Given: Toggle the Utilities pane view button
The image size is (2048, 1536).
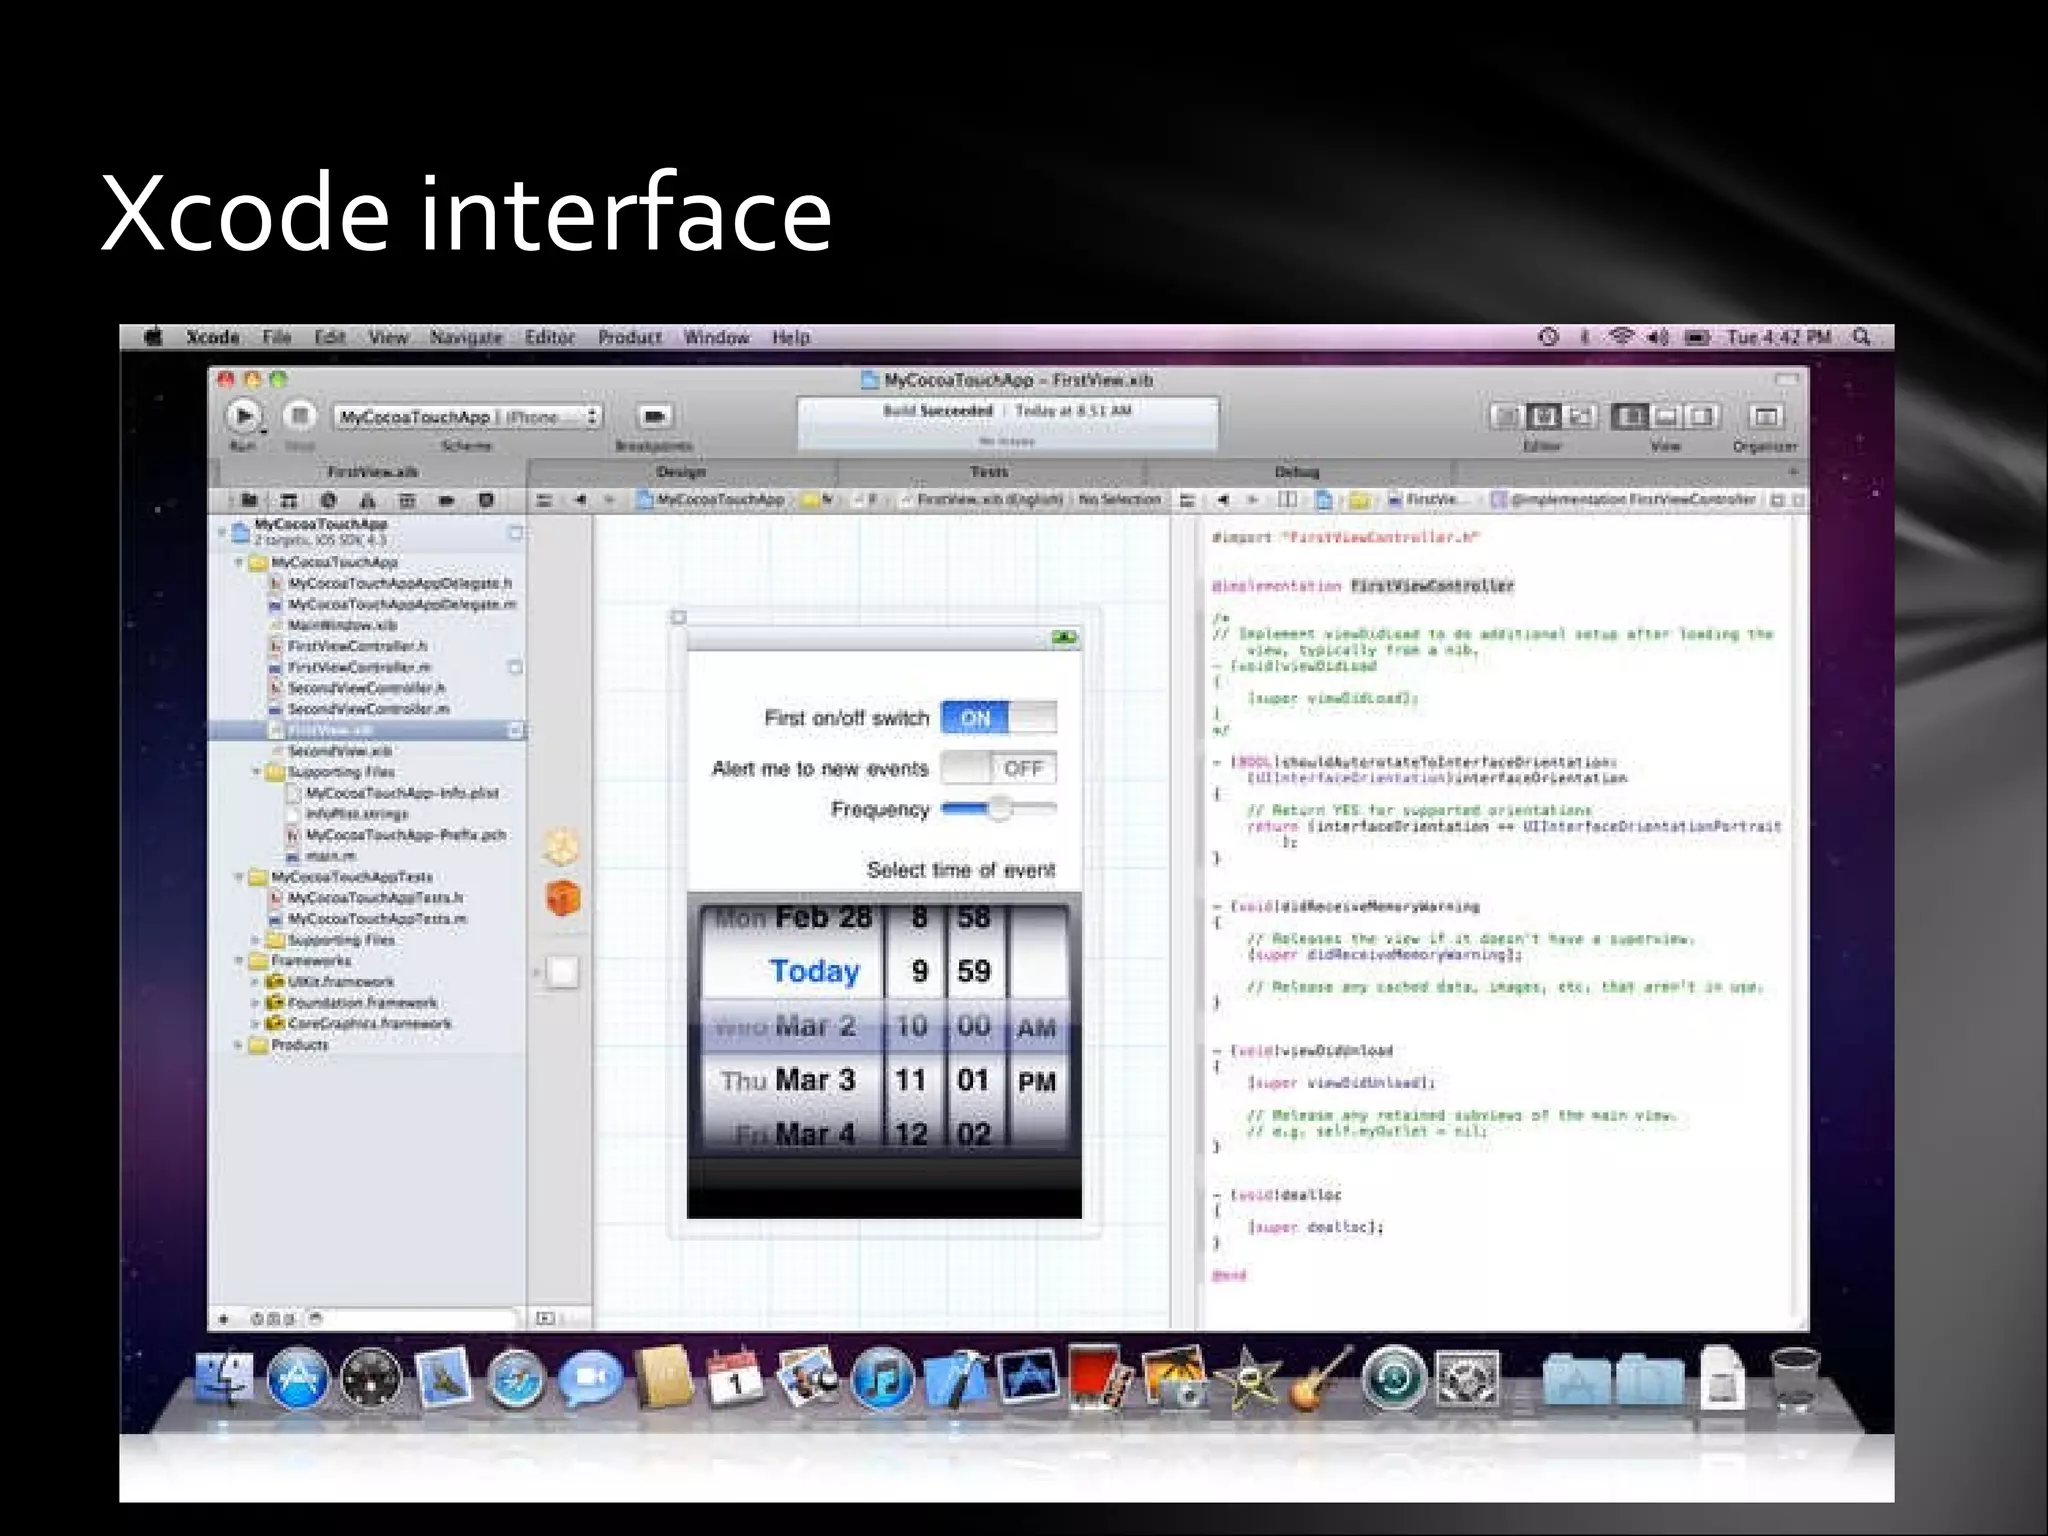Looking at the screenshot, I should [x=1702, y=416].
